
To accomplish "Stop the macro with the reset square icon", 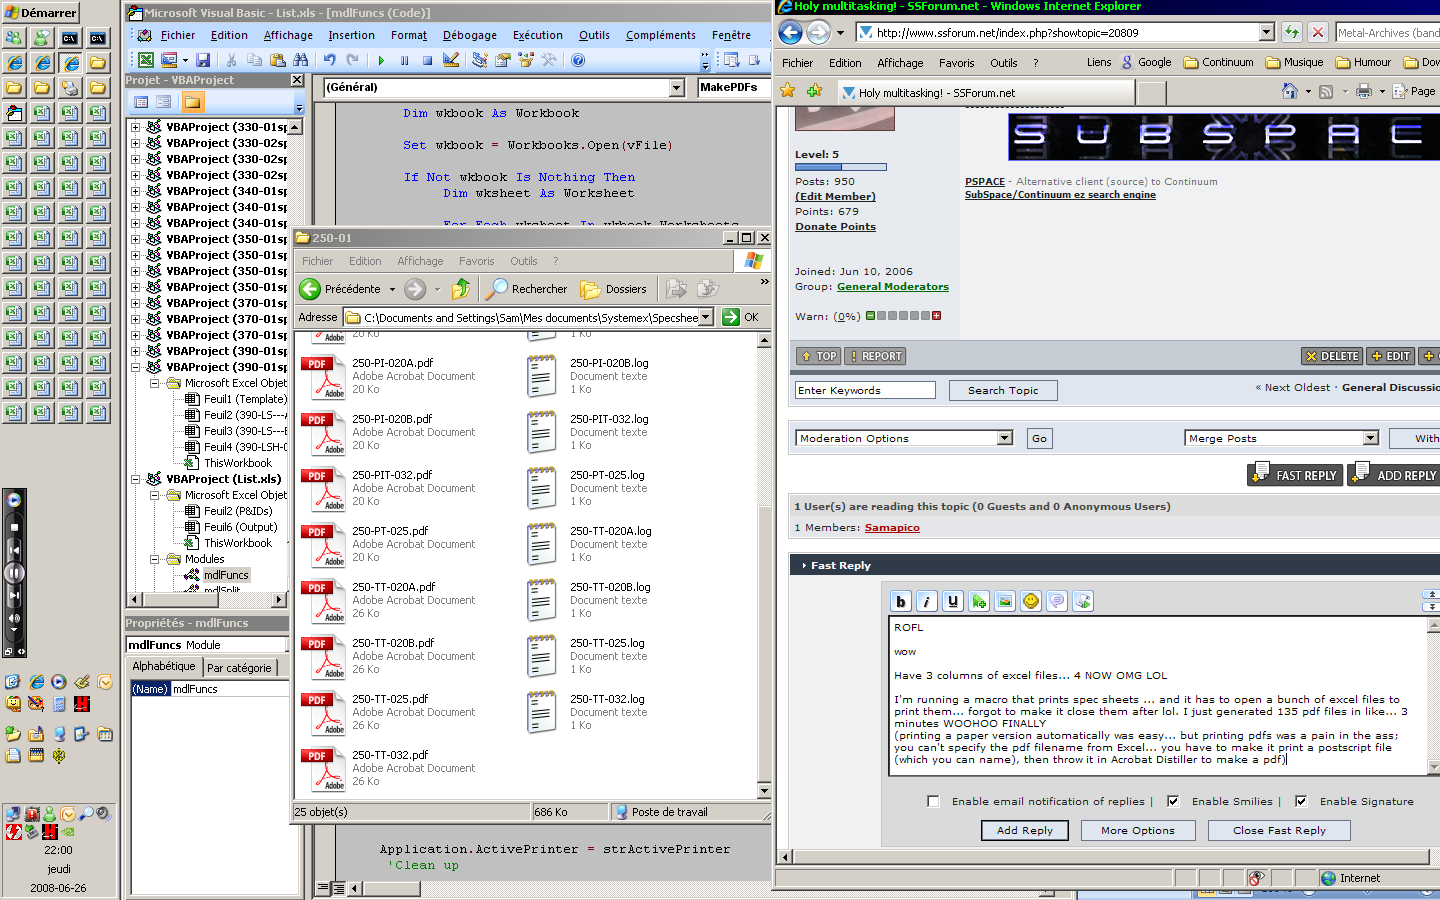I will pos(427,60).
